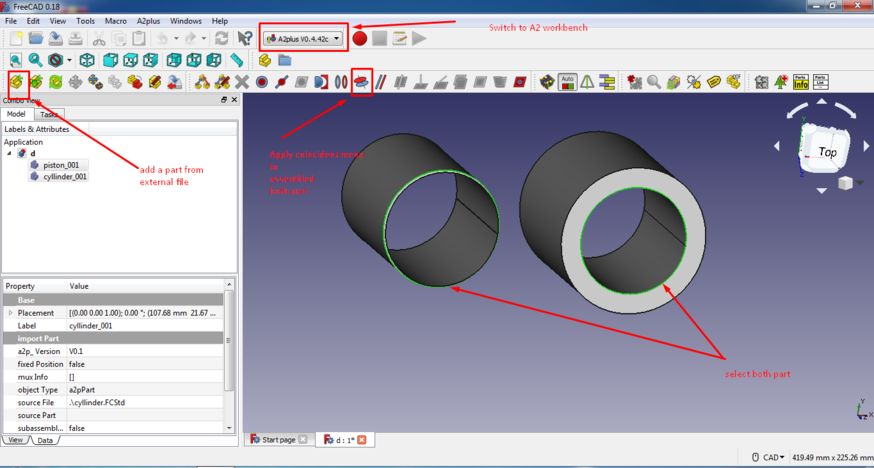Click the yellow label tag icon
The width and height of the screenshot is (874, 468).
pos(714,82)
